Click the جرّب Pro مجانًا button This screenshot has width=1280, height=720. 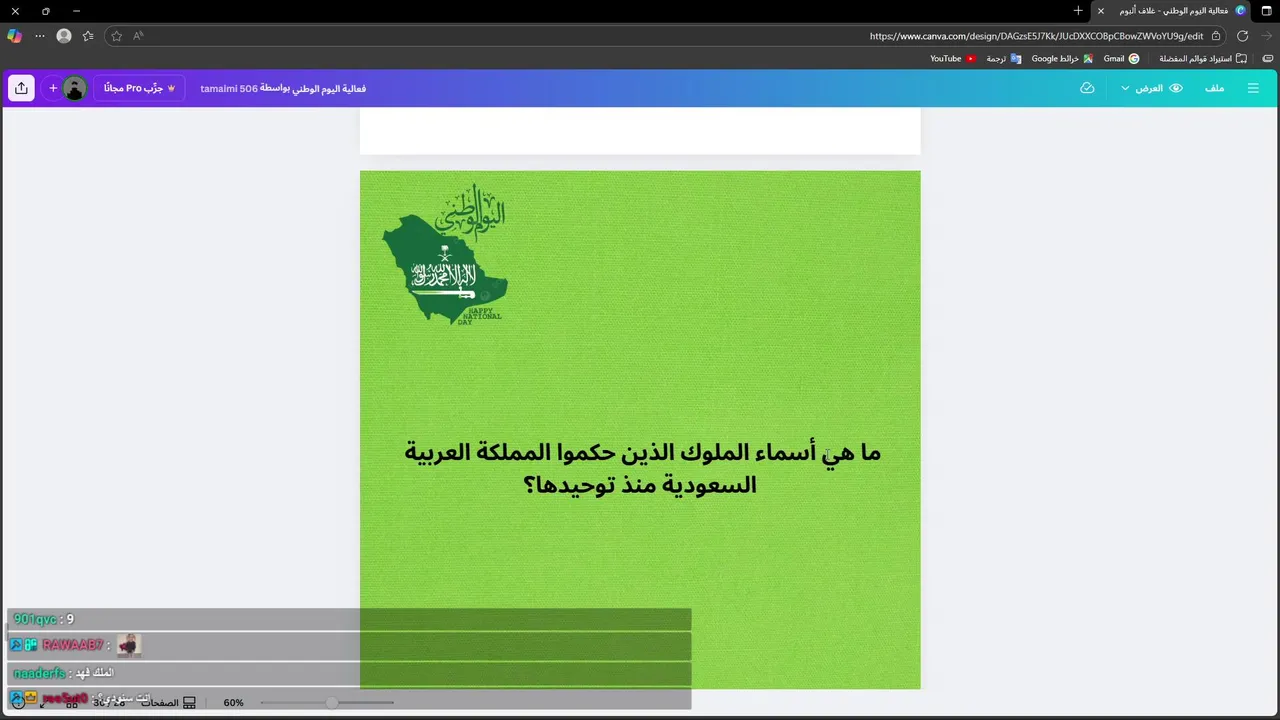(x=140, y=88)
